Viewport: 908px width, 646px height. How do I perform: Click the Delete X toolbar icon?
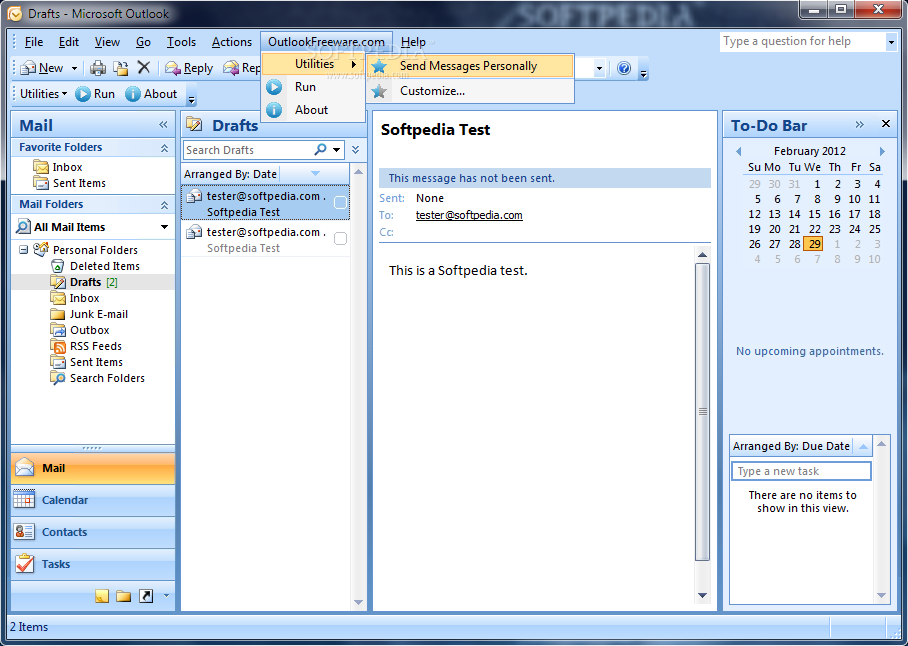coord(144,68)
